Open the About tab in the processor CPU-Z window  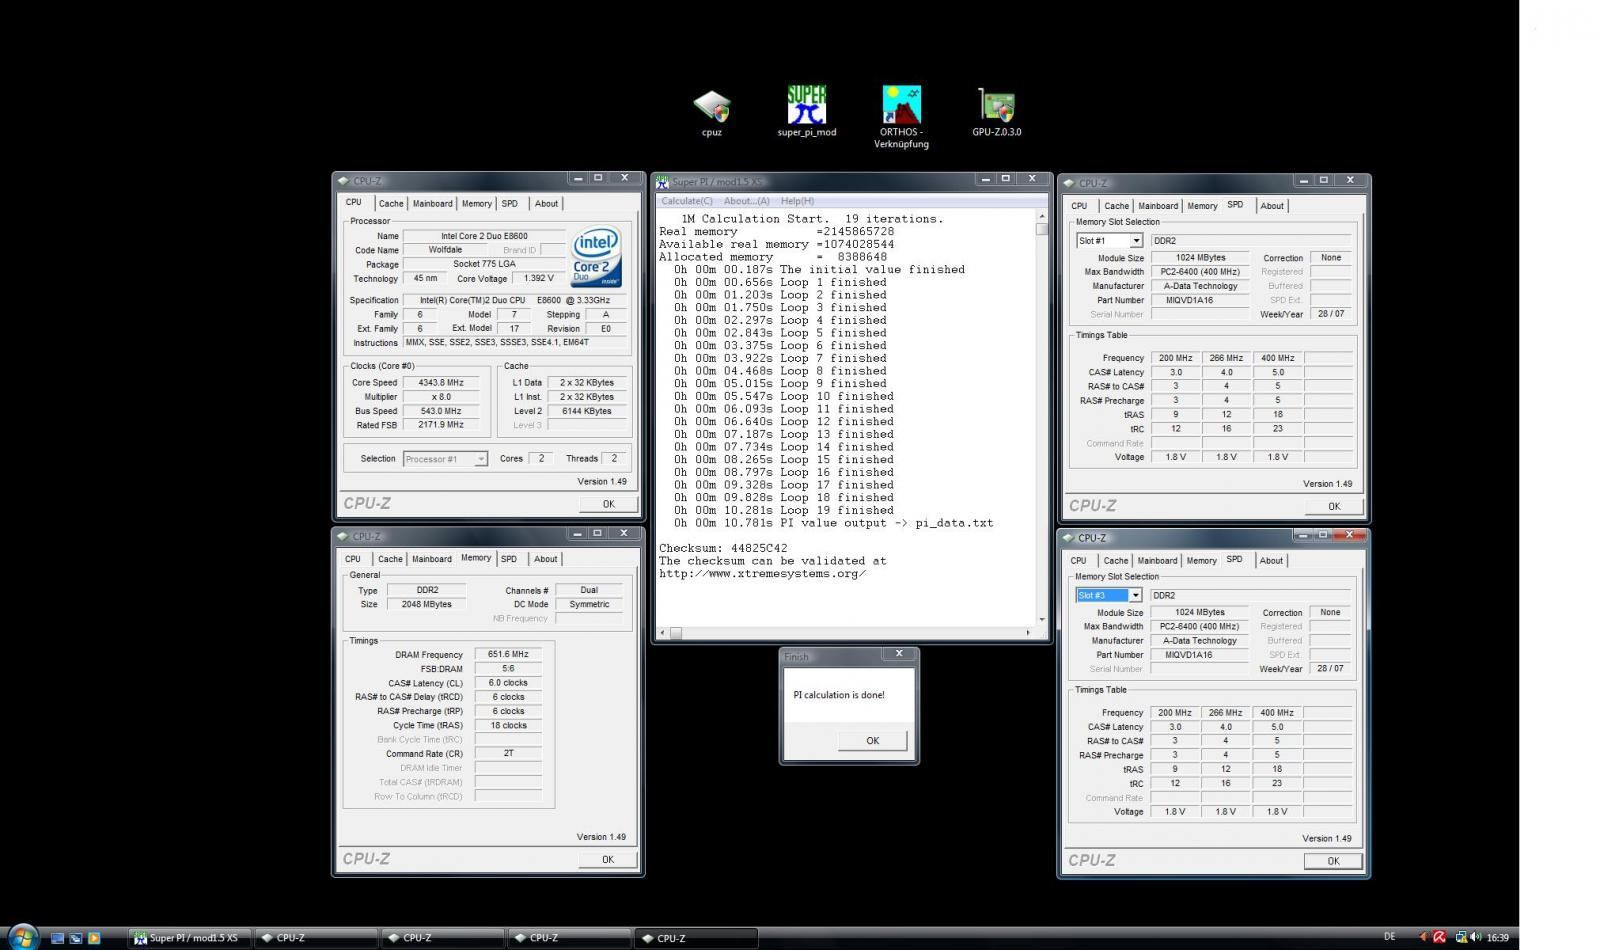(x=546, y=204)
